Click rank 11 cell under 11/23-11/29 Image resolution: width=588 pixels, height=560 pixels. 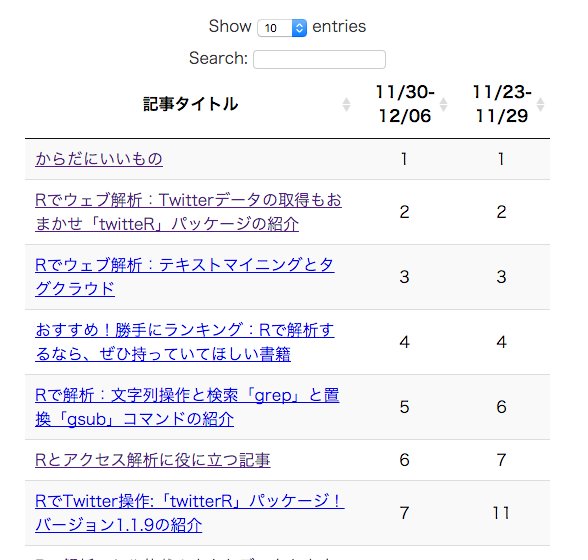click(501, 513)
